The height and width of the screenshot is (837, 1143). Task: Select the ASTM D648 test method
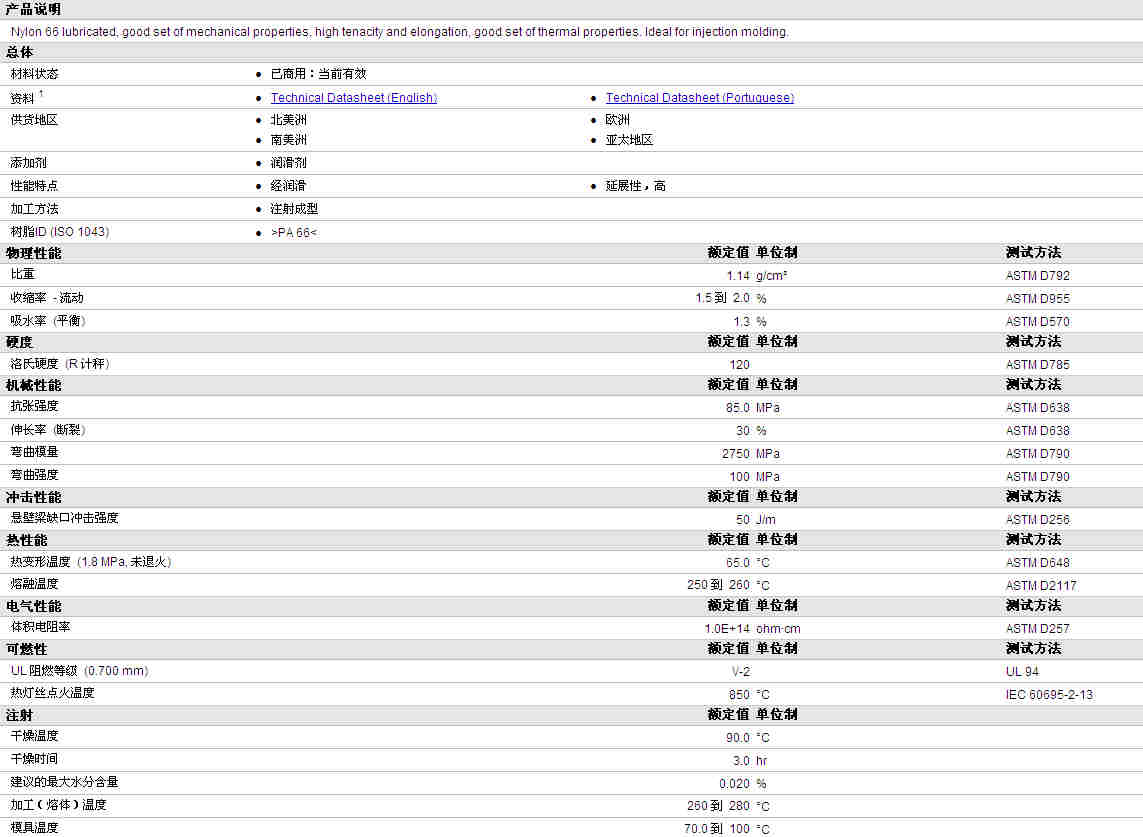tap(1038, 563)
